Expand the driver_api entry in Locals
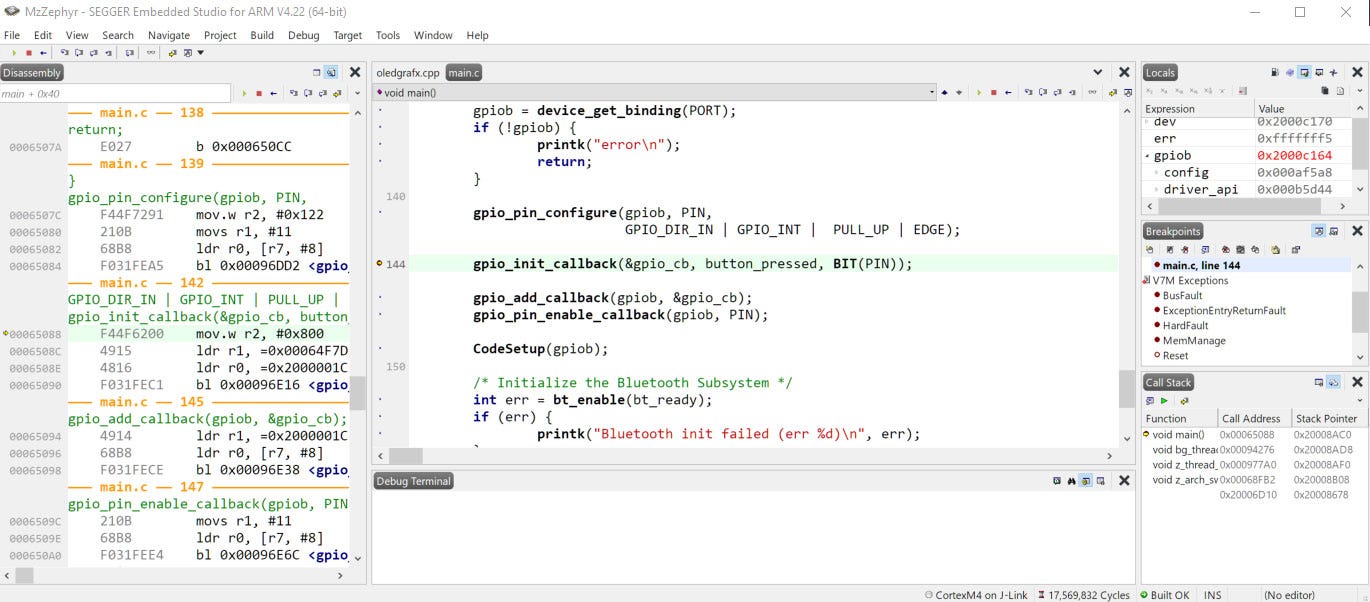Screen dimensions: 1370x602 coord(1157,189)
